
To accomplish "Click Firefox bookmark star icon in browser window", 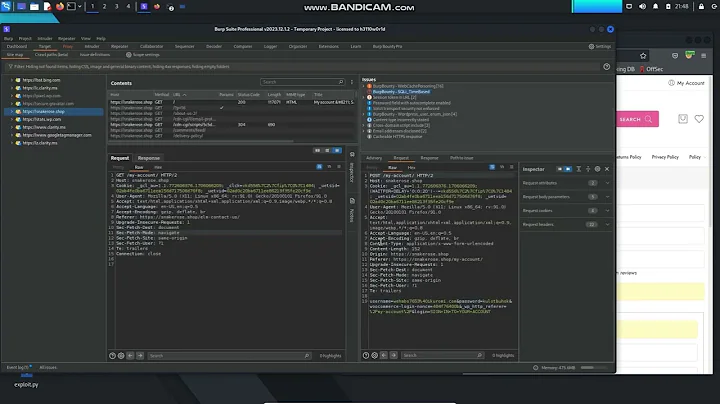I will pyautogui.click(x=643, y=56).
